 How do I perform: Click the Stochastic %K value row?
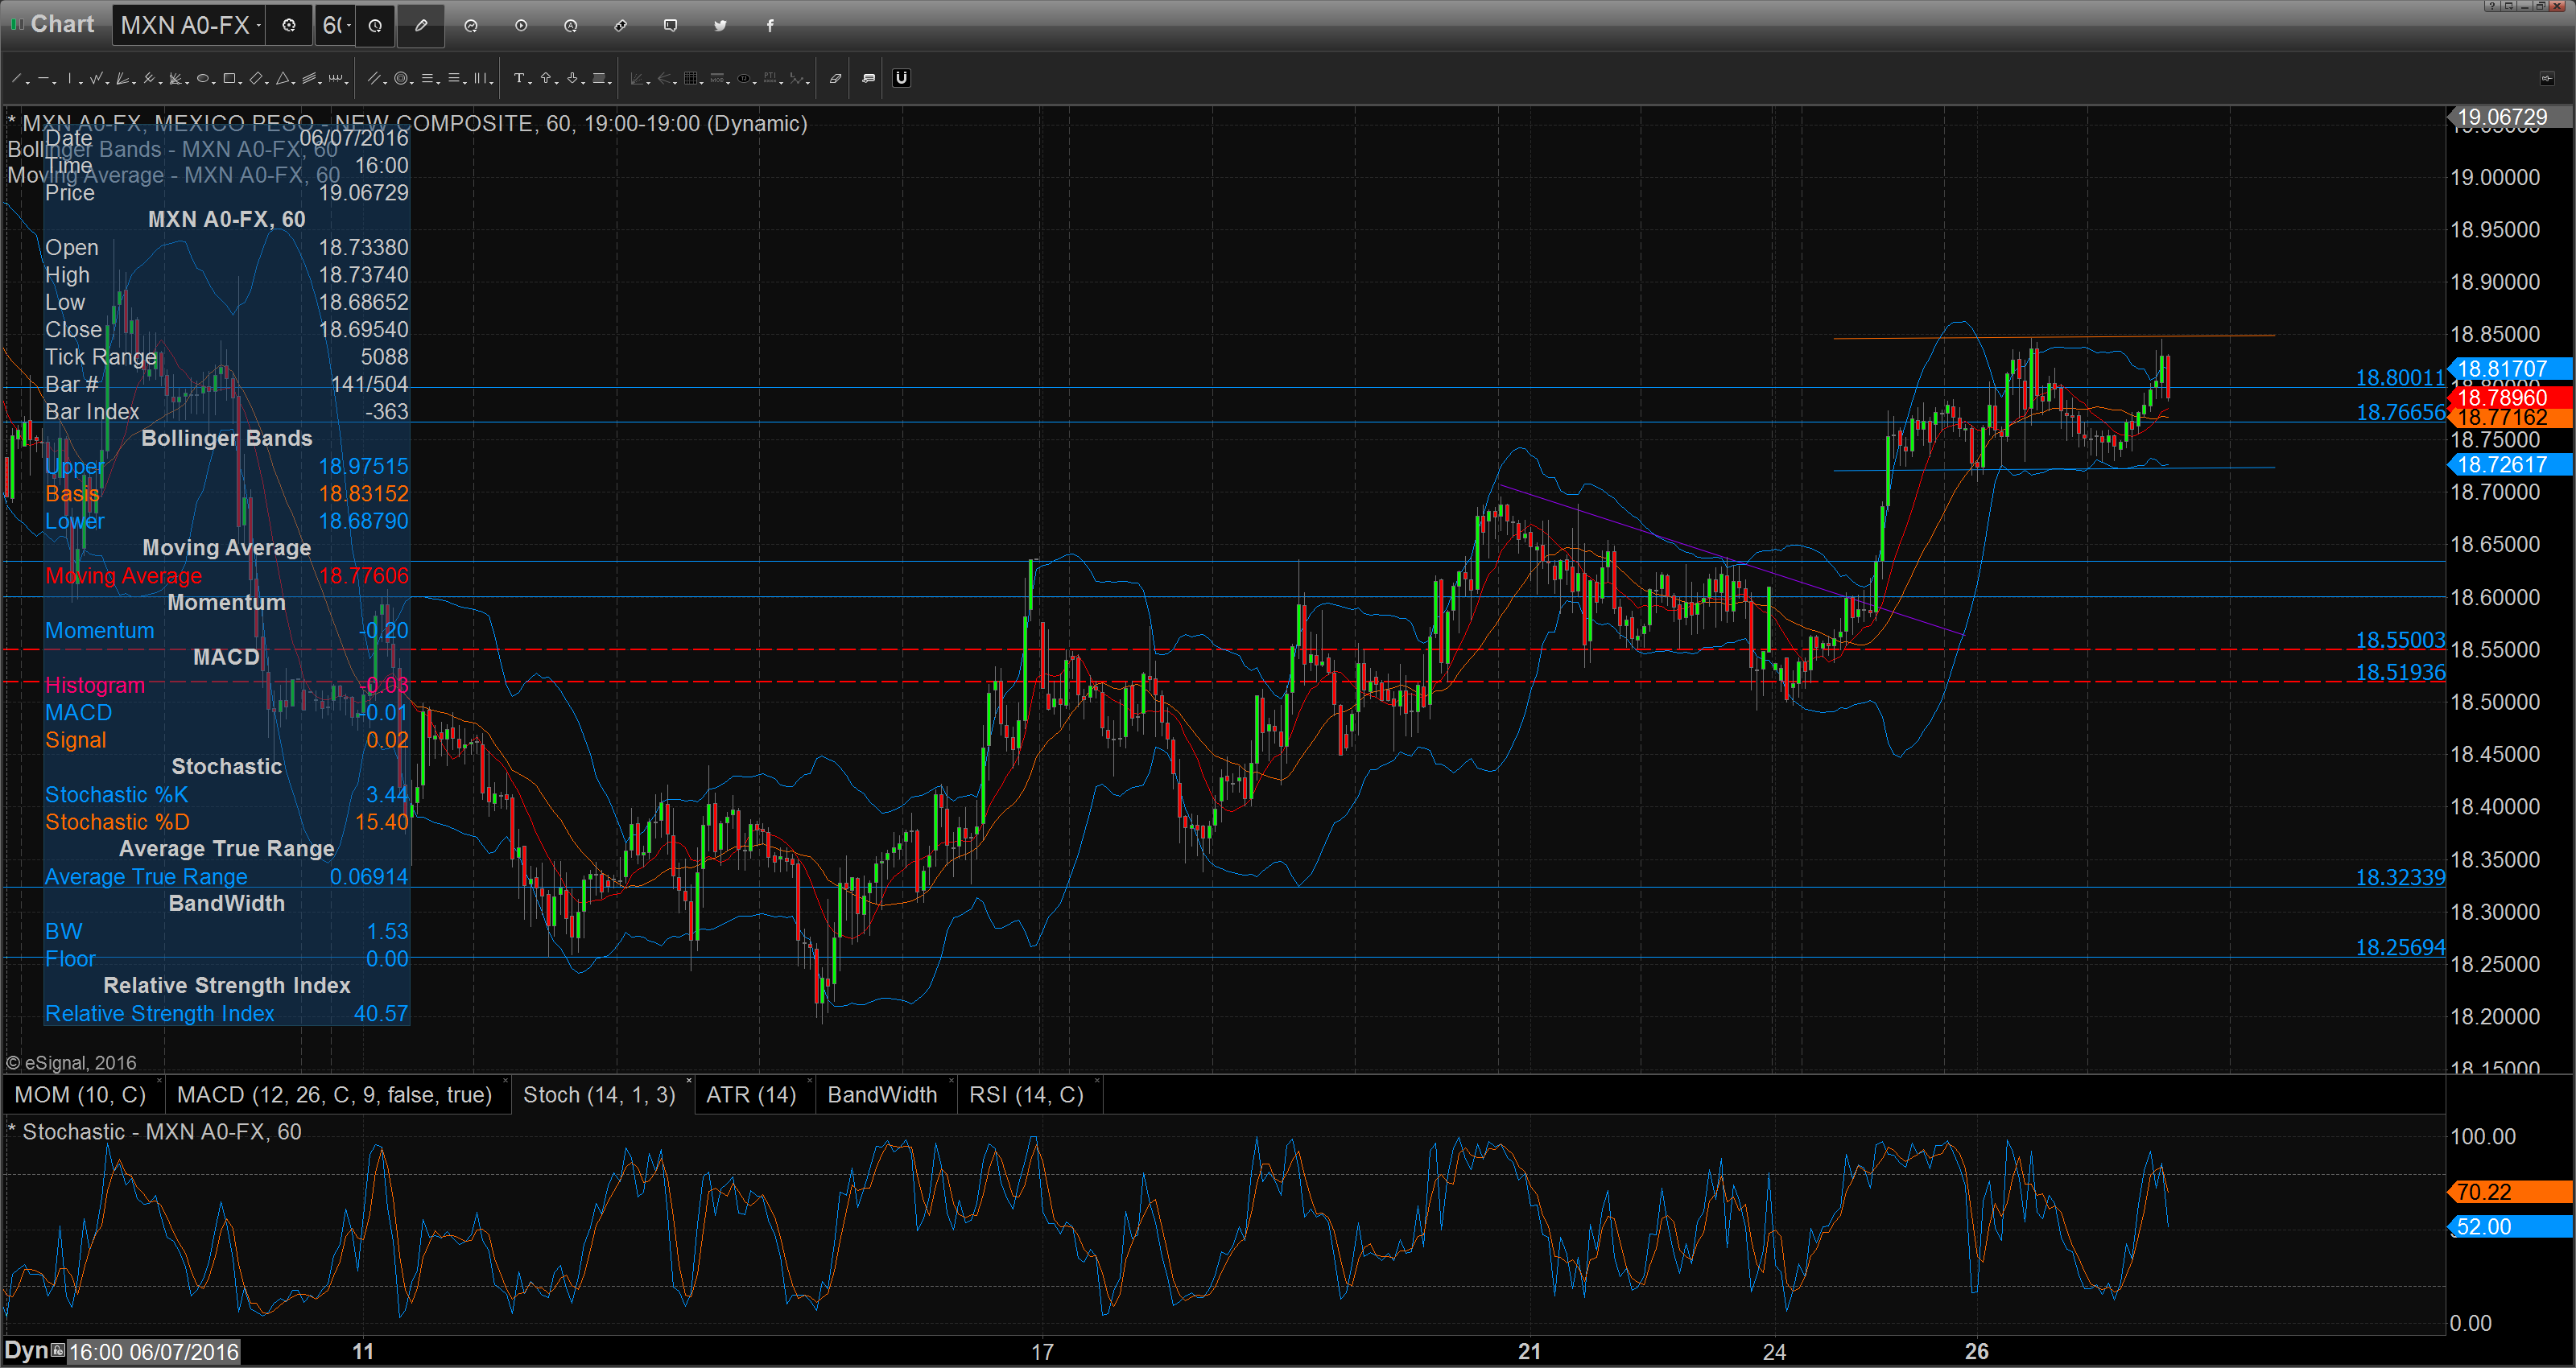click(227, 794)
